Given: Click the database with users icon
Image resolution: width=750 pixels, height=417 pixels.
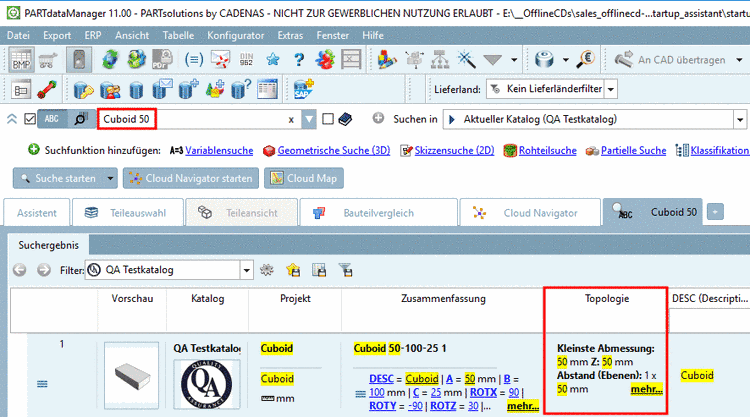Looking at the screenshot, I should pos(110,89).
